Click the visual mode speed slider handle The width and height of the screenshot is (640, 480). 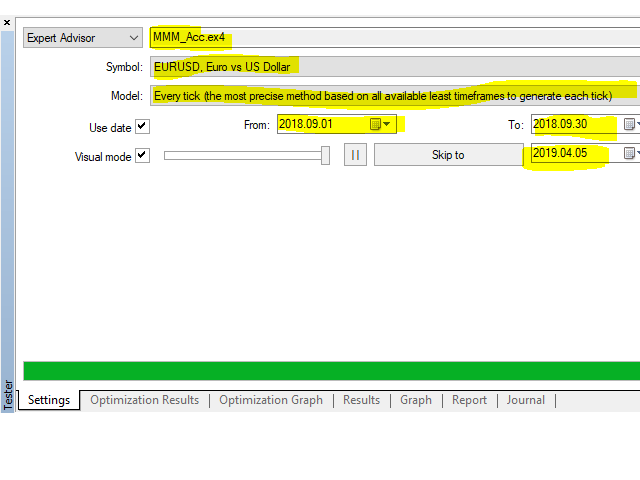(x=325, y=156)
